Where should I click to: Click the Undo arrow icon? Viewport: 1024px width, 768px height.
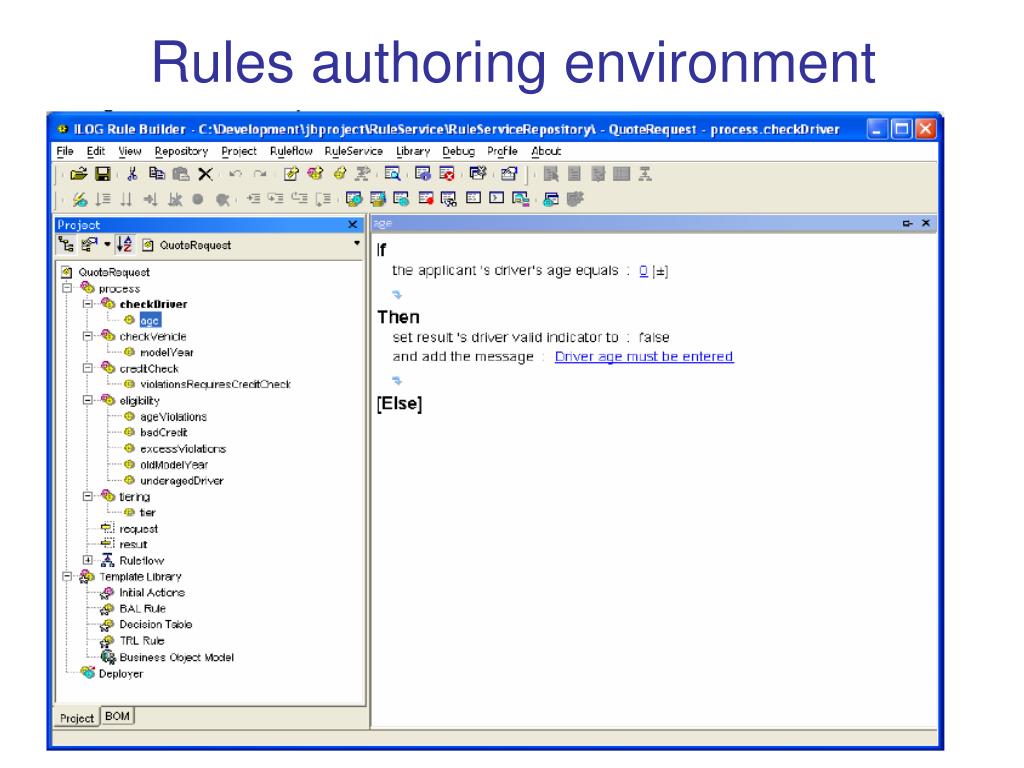[x=236, y=174]
